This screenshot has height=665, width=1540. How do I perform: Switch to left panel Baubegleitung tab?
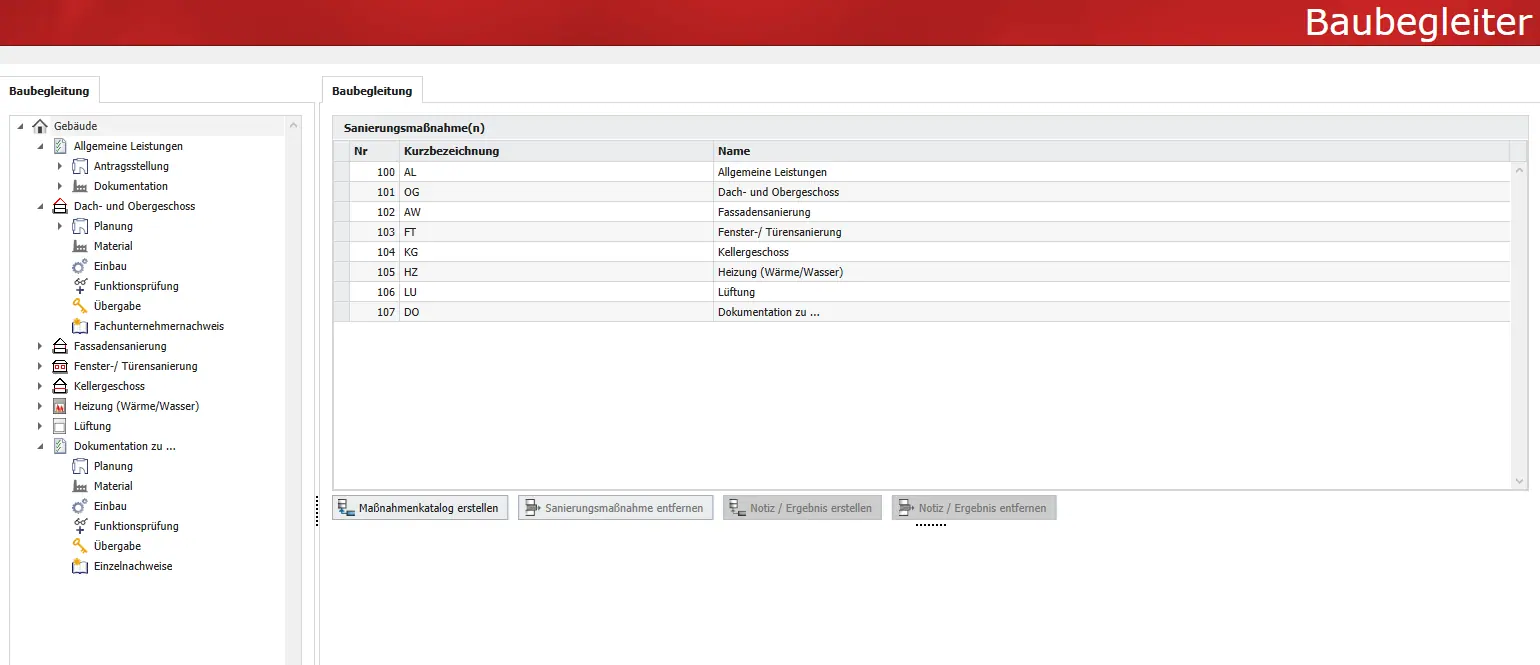[x=49, y=91]
